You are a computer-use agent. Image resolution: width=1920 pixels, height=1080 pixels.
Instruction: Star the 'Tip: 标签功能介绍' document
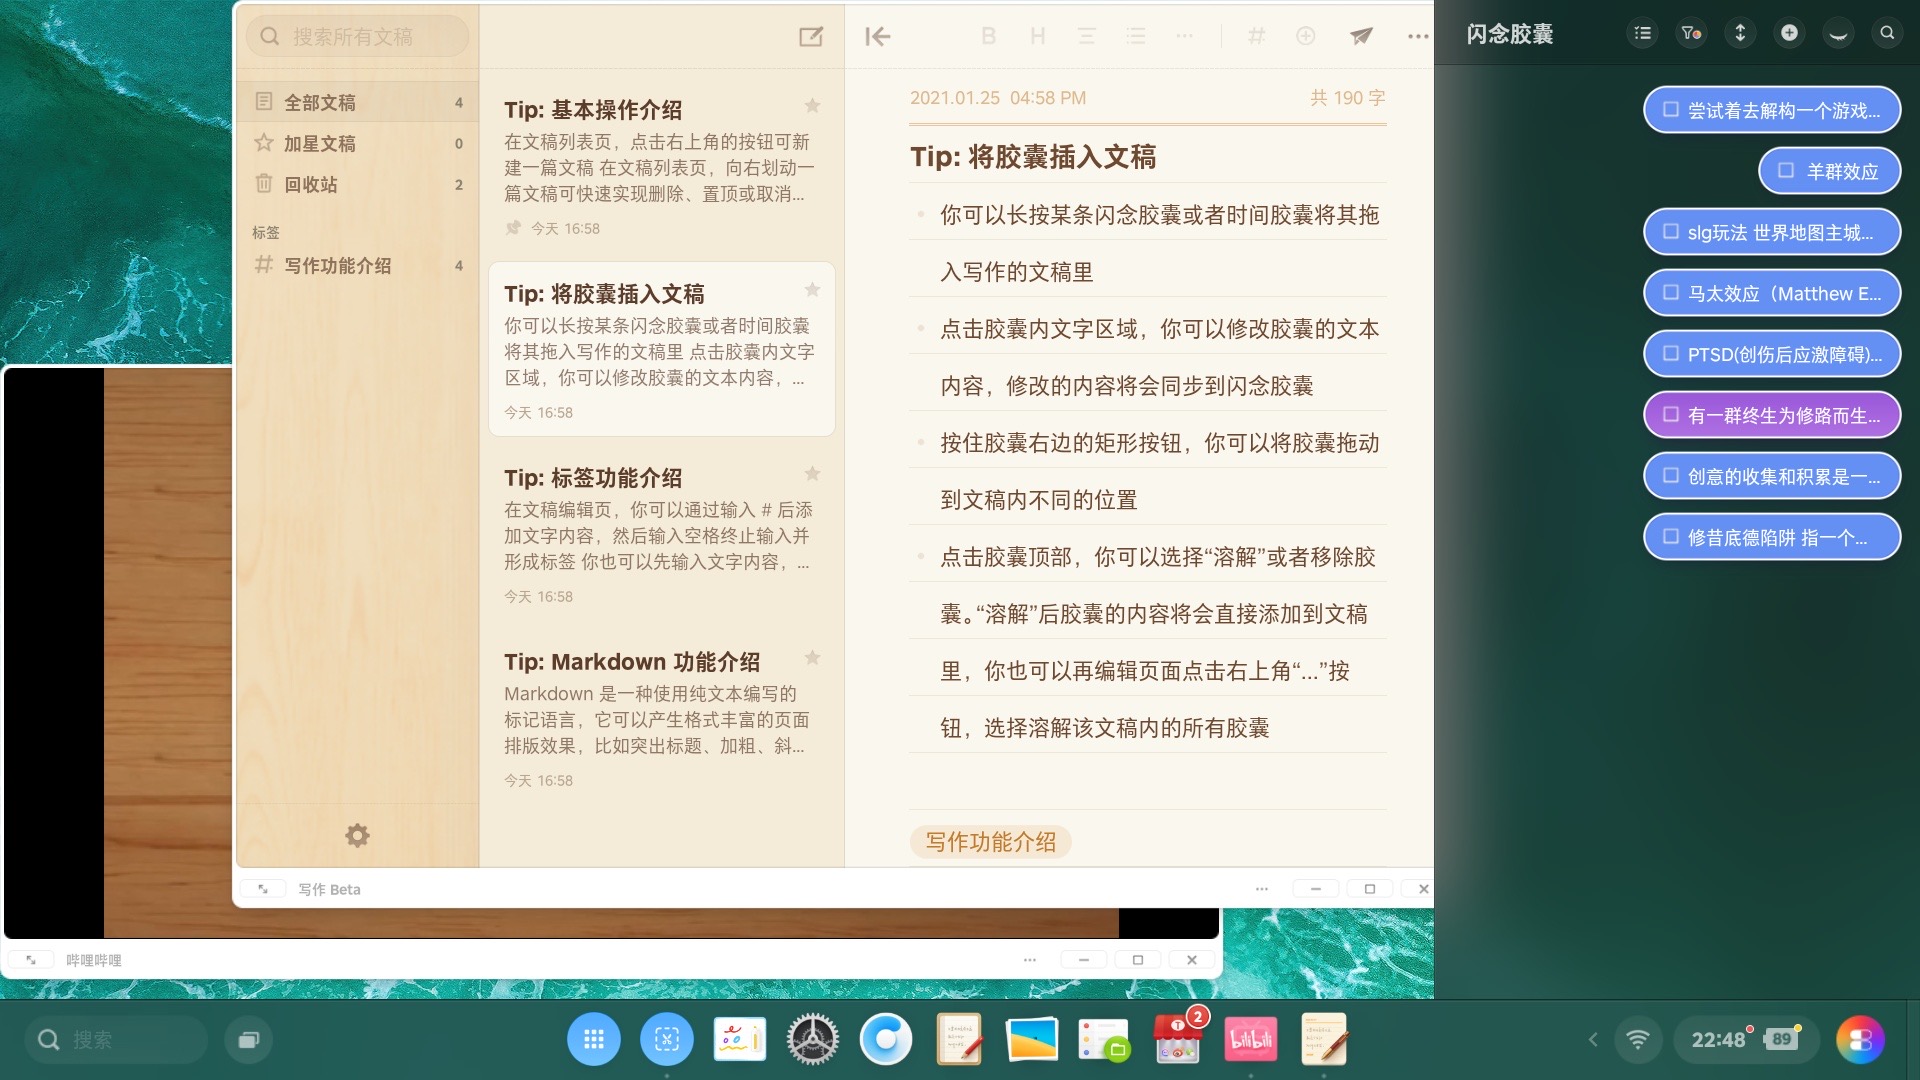pos(812,474)
